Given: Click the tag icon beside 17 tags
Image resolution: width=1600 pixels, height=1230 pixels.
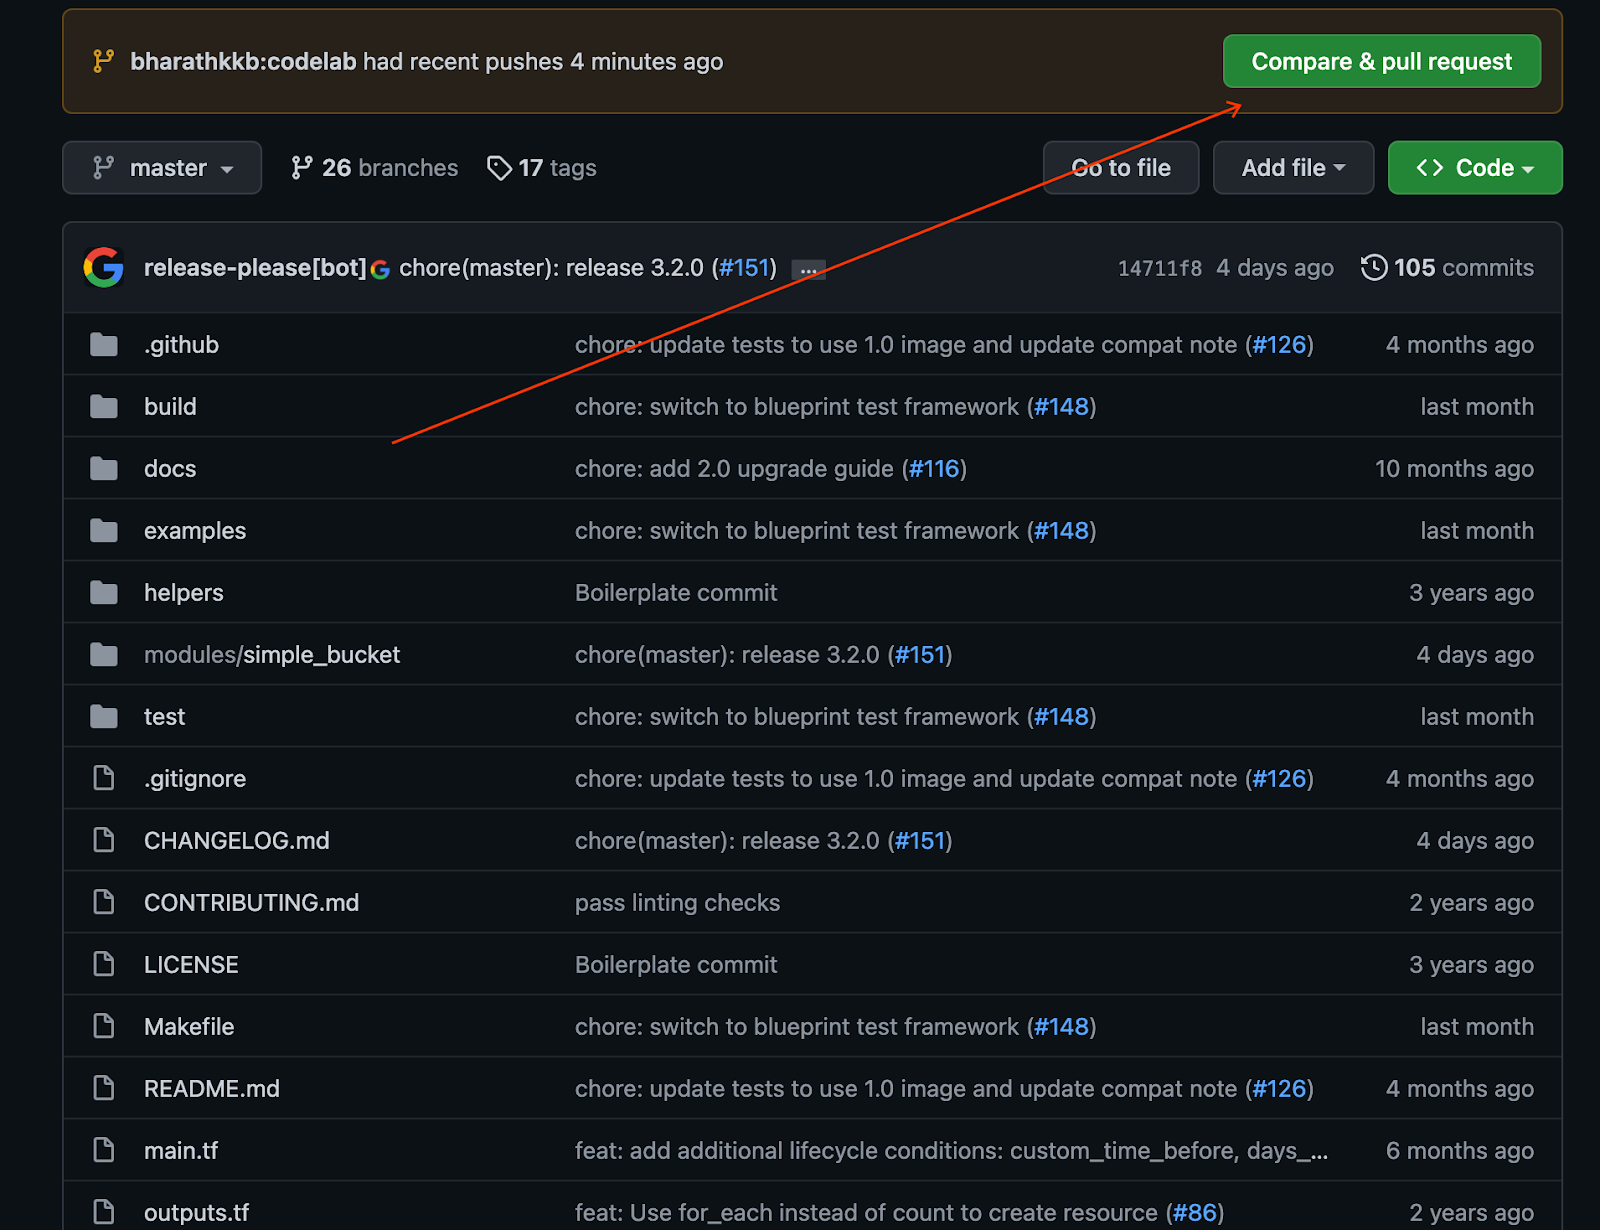Looking at the screenshot, I should point(499,168).
